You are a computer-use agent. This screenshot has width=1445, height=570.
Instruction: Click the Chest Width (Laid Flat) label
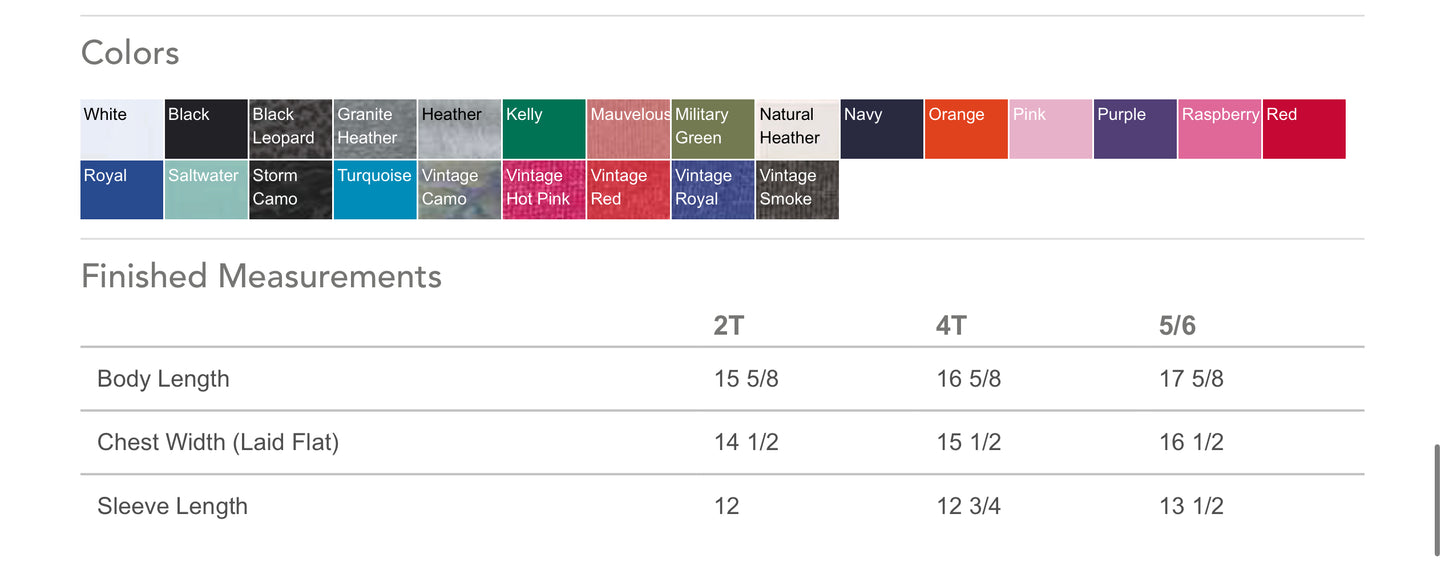[218, 442]
